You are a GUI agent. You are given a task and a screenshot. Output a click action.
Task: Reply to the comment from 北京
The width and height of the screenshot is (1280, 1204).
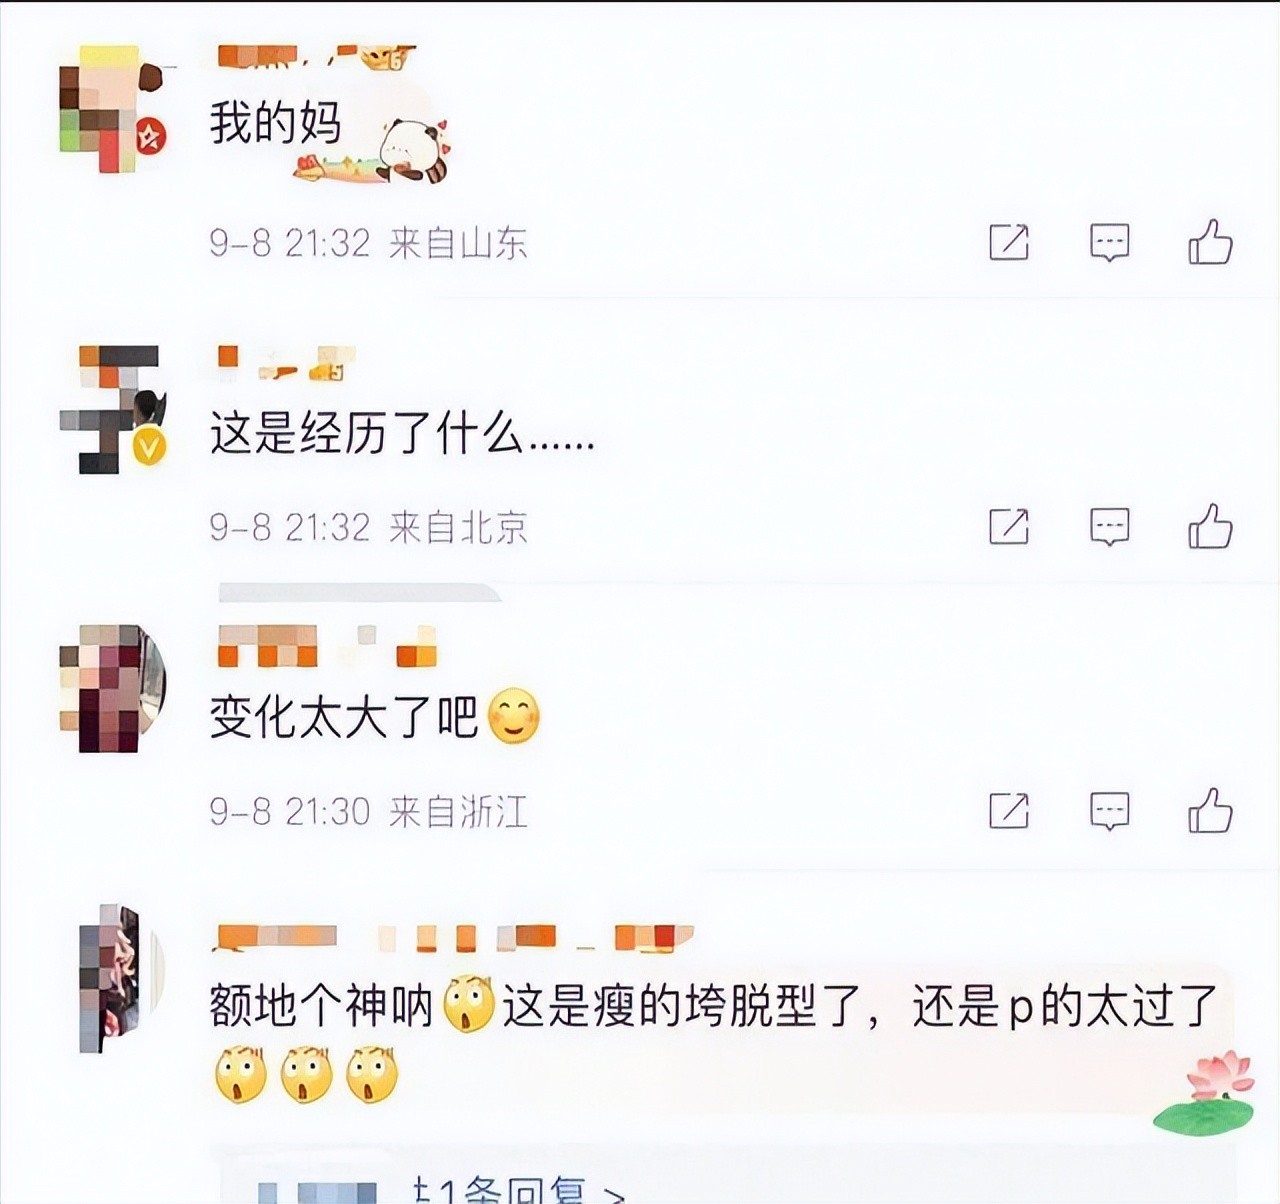coord(1109,526)
